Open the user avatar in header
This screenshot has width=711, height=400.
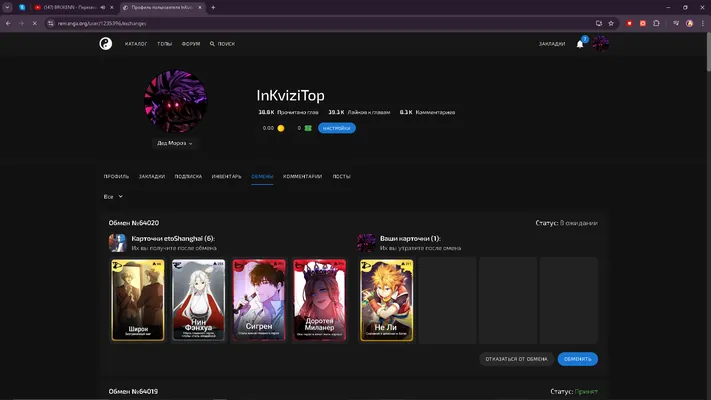(x=600, y=44)
